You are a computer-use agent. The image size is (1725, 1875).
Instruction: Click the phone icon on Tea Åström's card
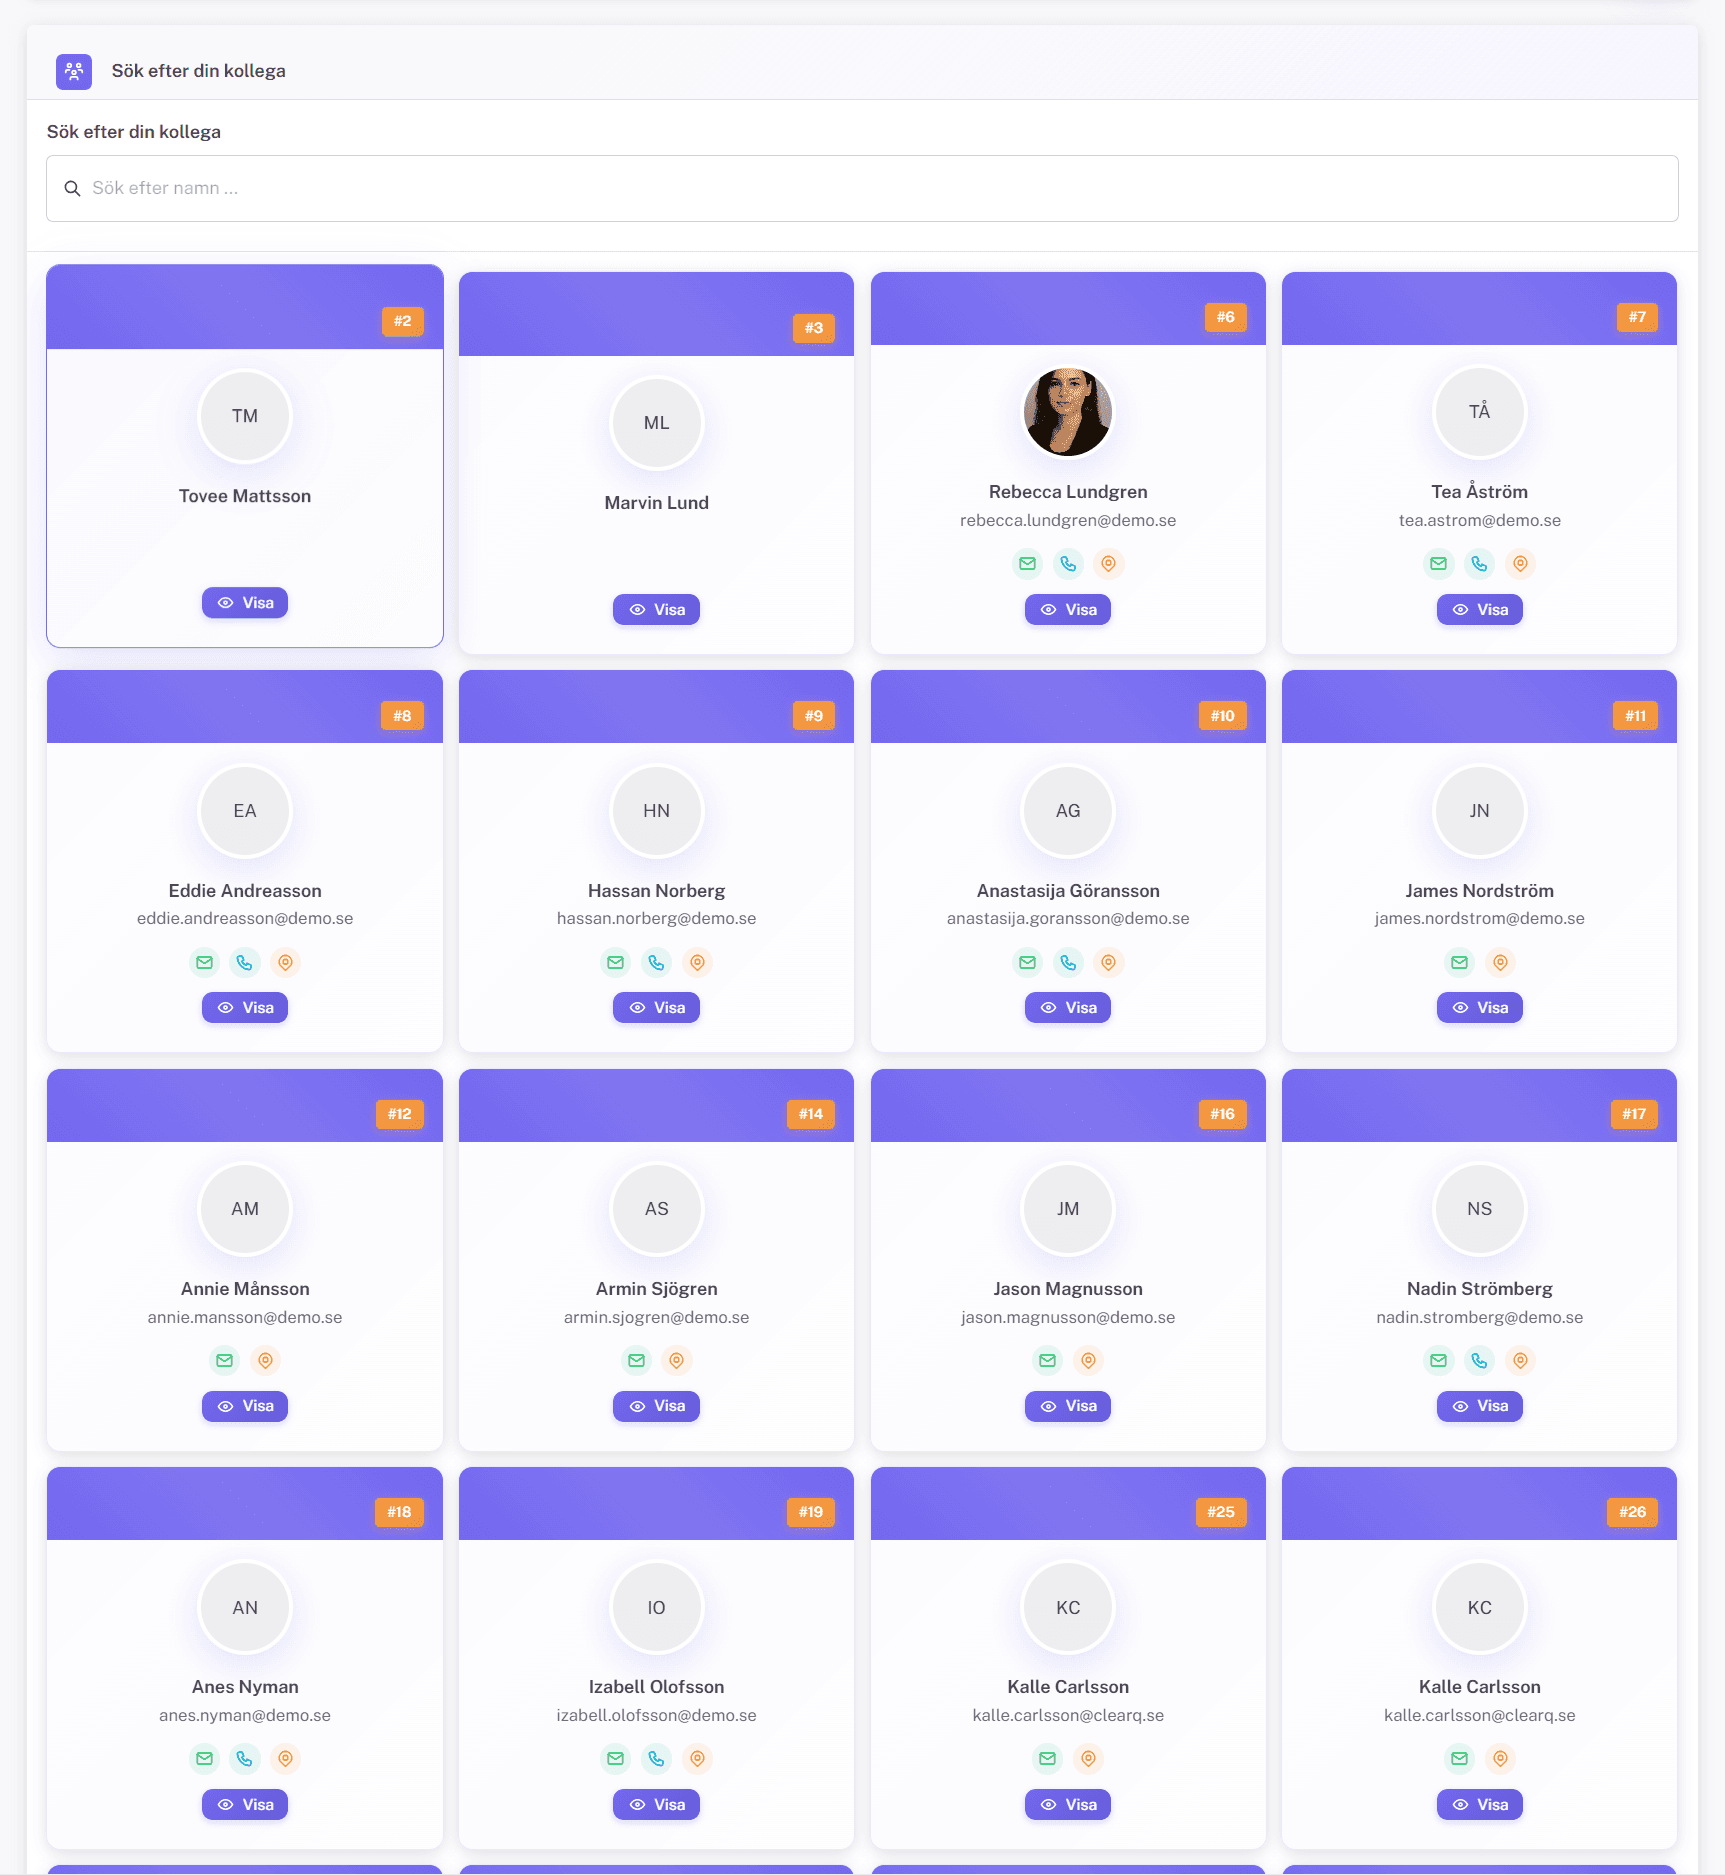(1479, 564)
